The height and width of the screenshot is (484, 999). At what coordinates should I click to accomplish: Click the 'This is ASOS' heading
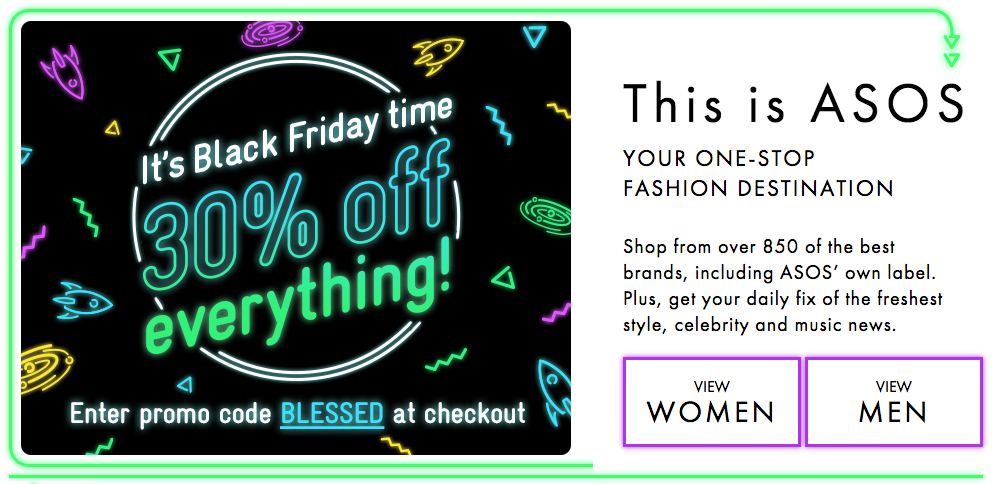794,103
